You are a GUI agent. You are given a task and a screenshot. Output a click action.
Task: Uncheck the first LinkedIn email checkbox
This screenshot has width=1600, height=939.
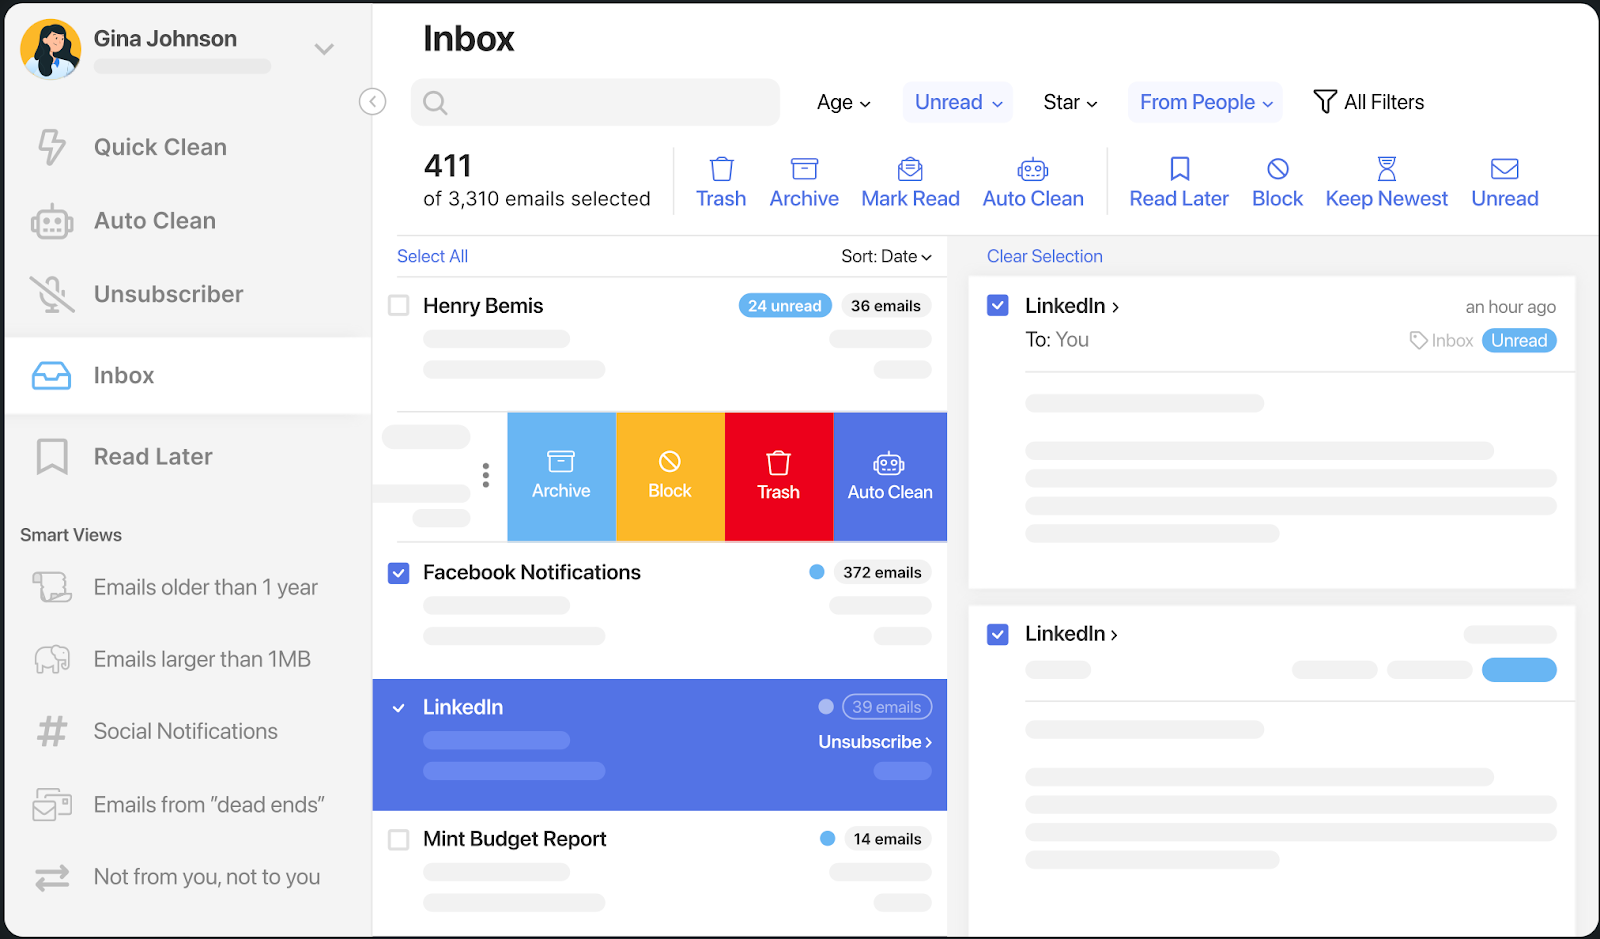click(997, 305)
